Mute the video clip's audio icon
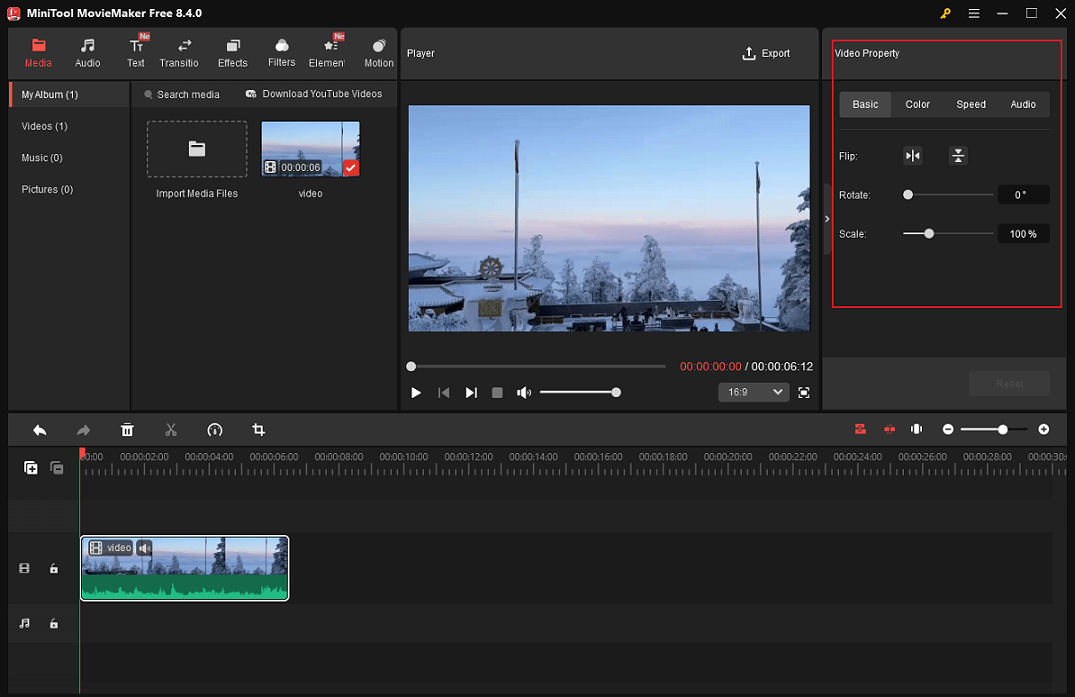This screenshot has height=697, width=1075. pyautogui.click(x=144, y=548)
